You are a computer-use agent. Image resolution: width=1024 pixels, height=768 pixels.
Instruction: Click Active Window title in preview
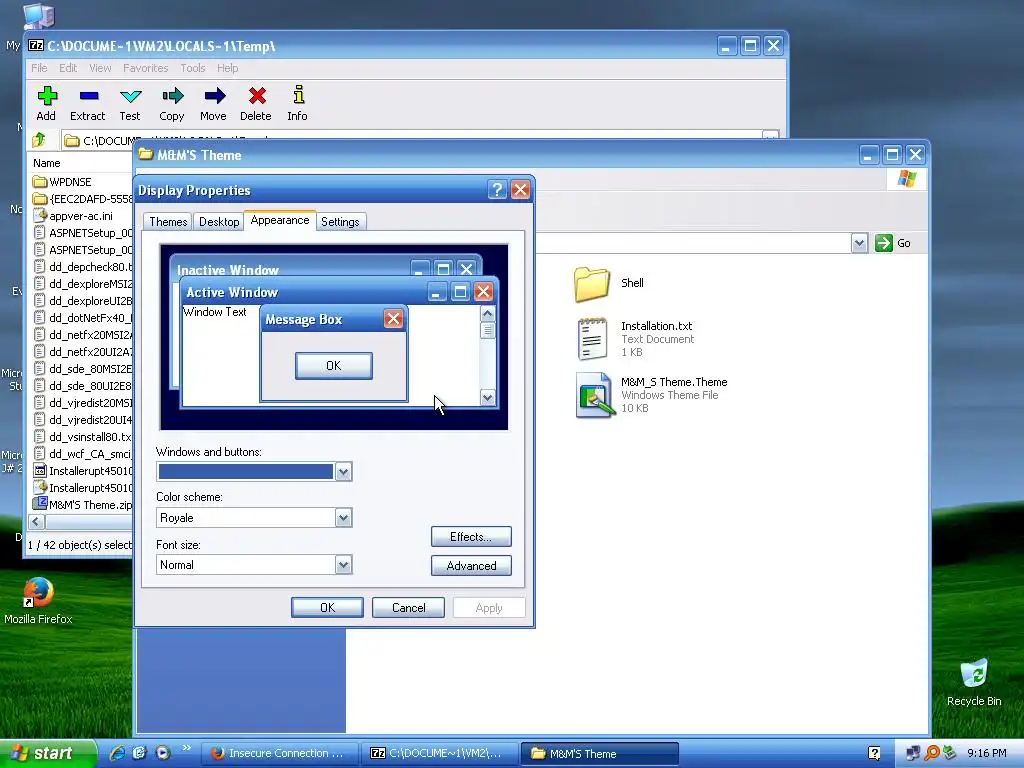pos(232,292)
